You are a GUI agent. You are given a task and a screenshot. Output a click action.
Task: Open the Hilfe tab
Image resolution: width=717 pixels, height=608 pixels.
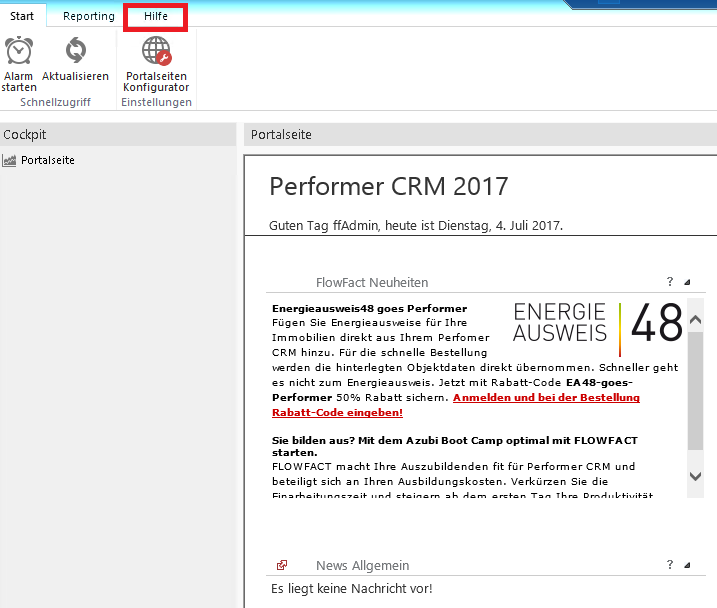click(x=155, y=16)
